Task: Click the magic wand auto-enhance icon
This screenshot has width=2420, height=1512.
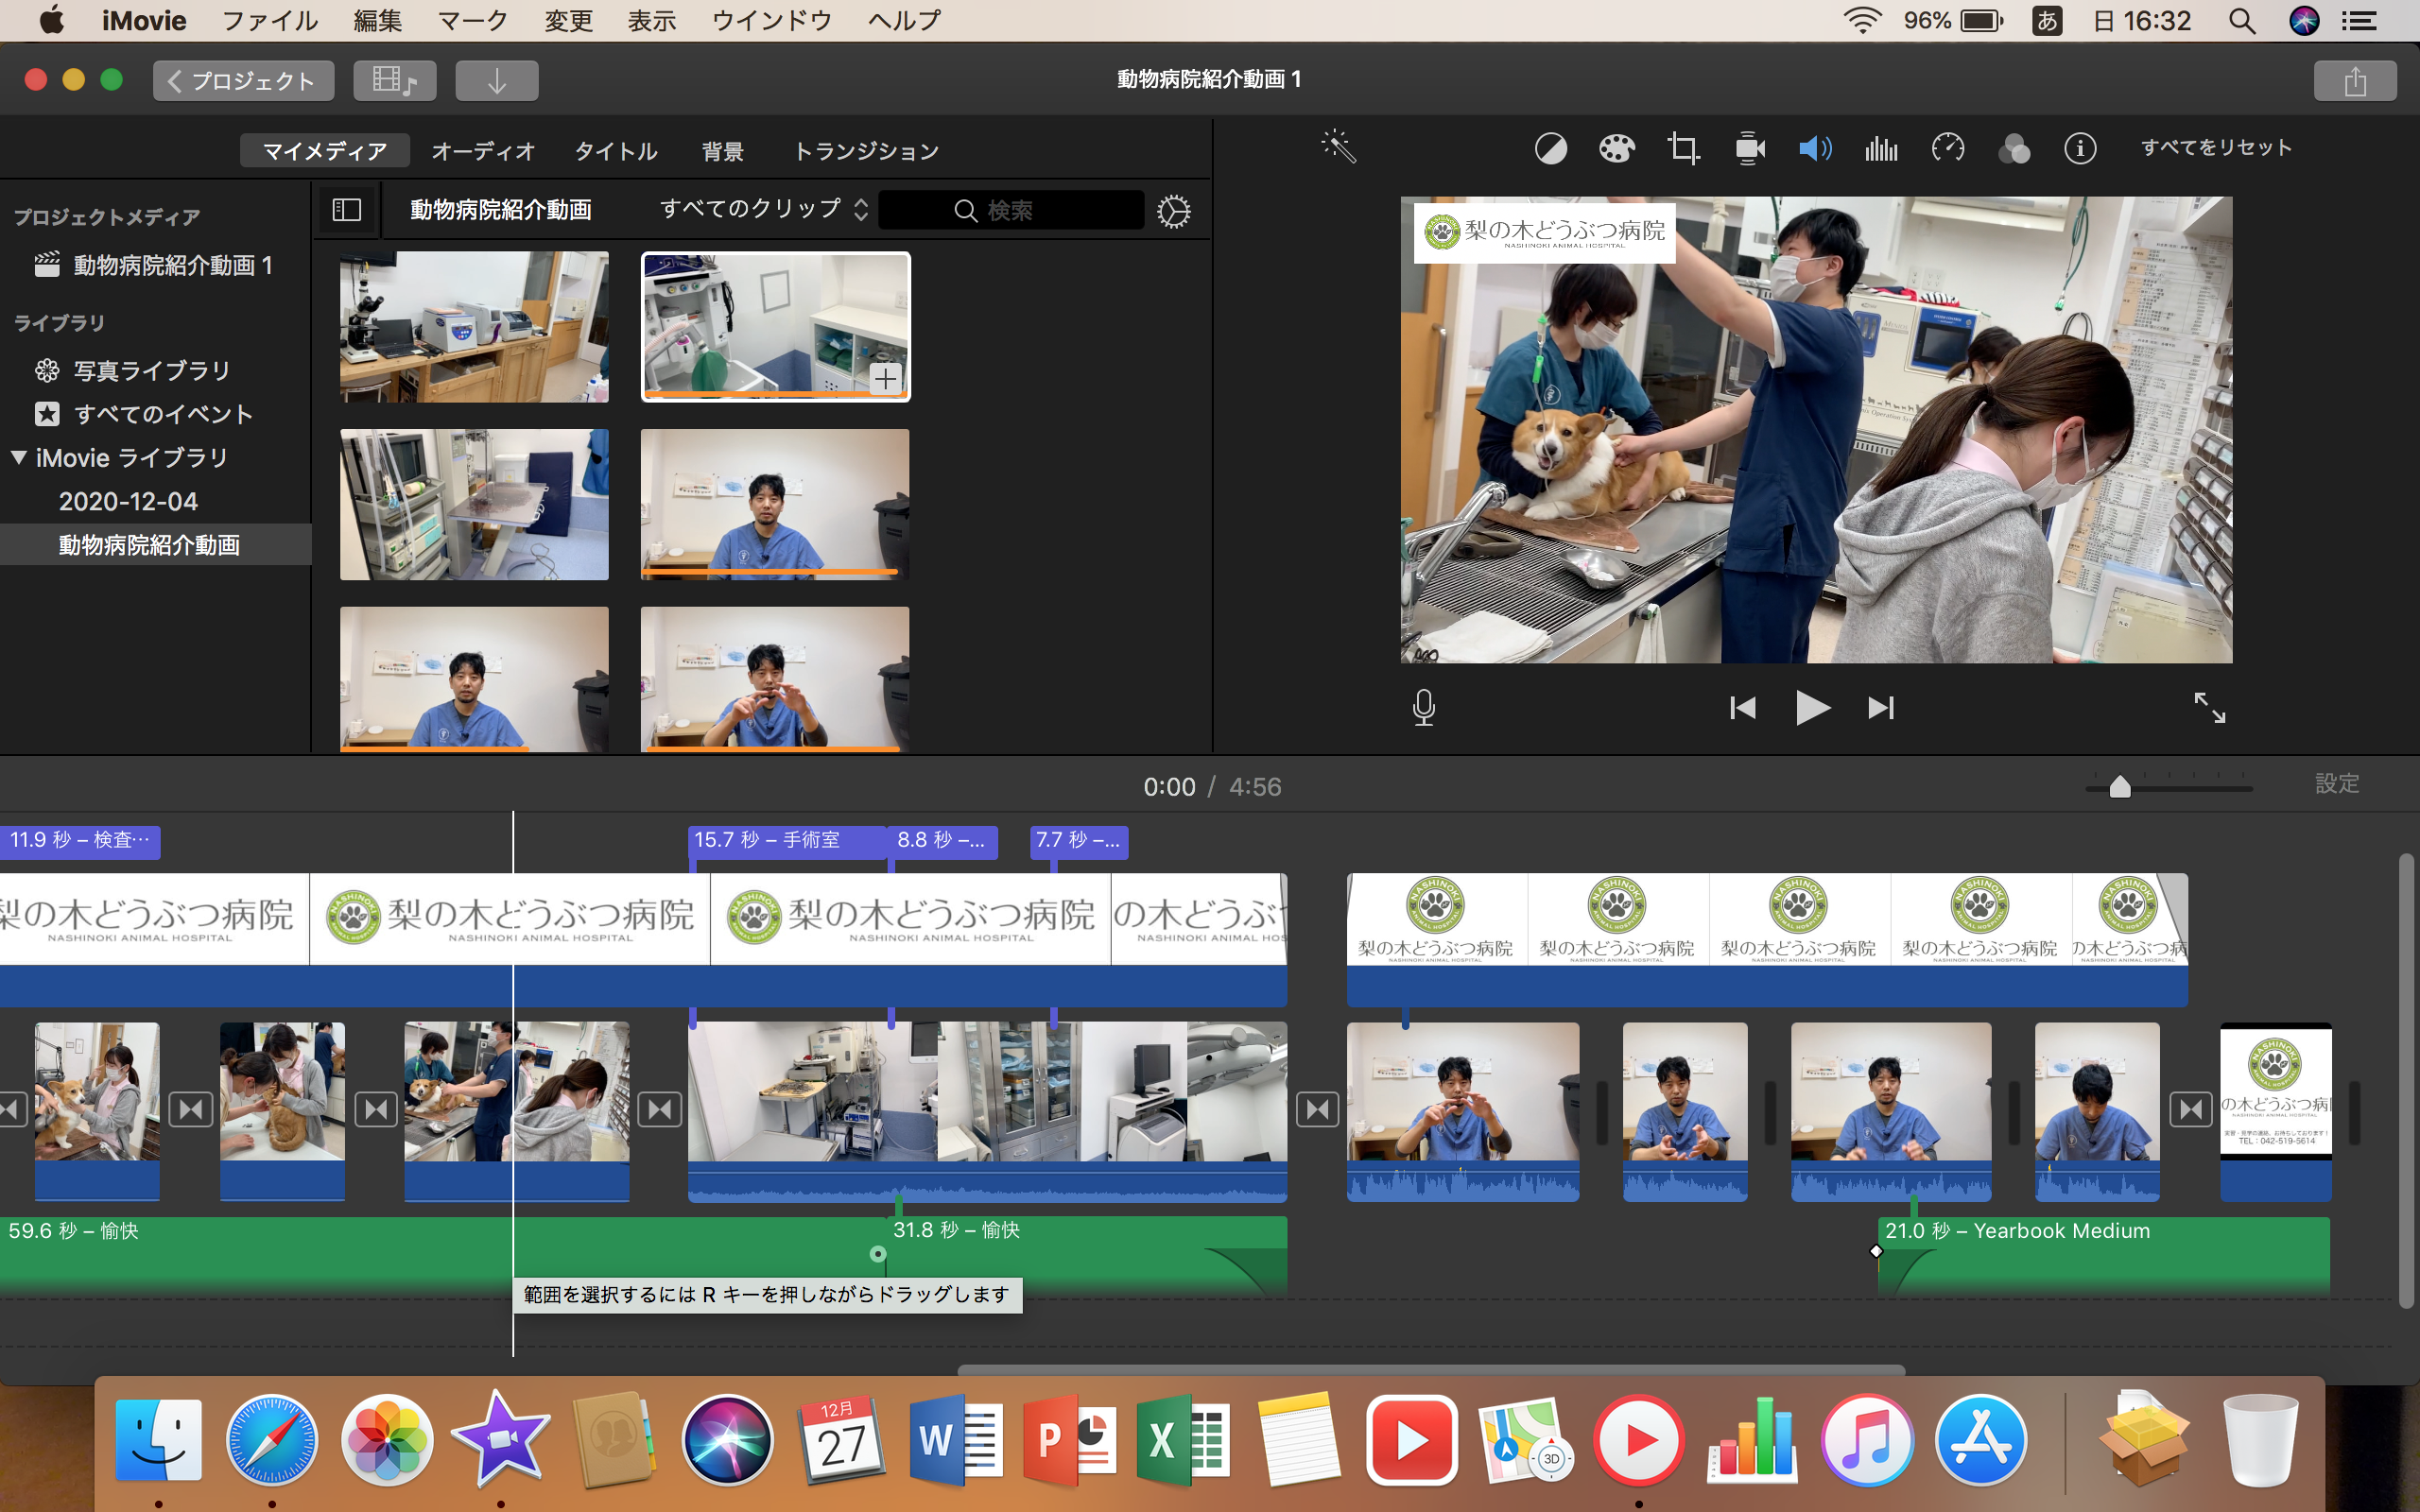Action: point(1338,147)
